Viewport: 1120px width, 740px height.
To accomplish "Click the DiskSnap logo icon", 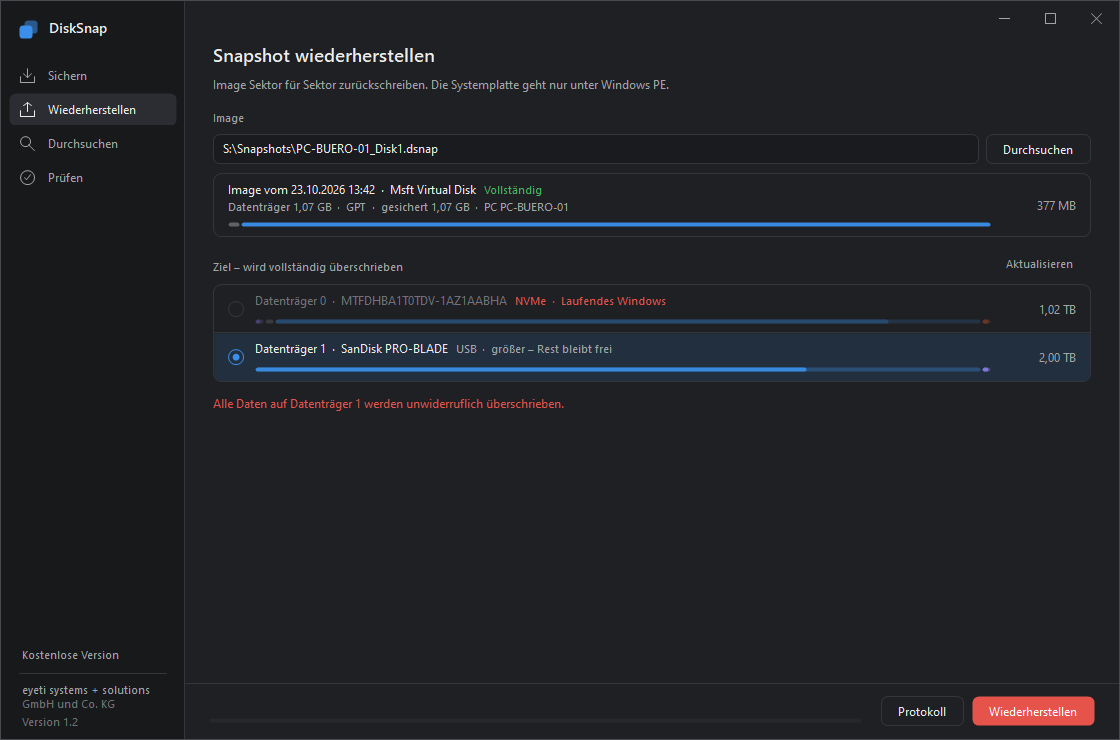I will 29,29.
